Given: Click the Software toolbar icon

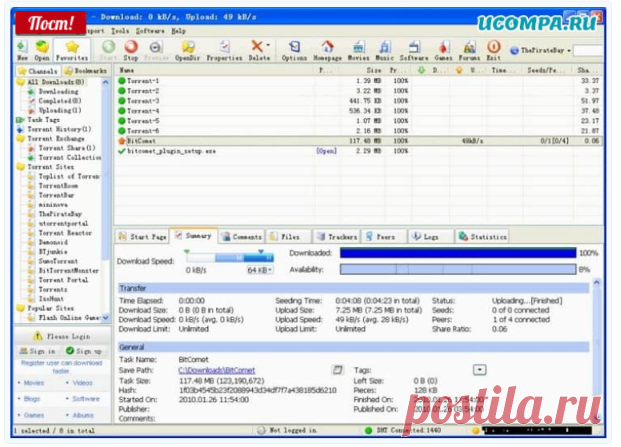Looking at the screenshot, I should (414, 50).
